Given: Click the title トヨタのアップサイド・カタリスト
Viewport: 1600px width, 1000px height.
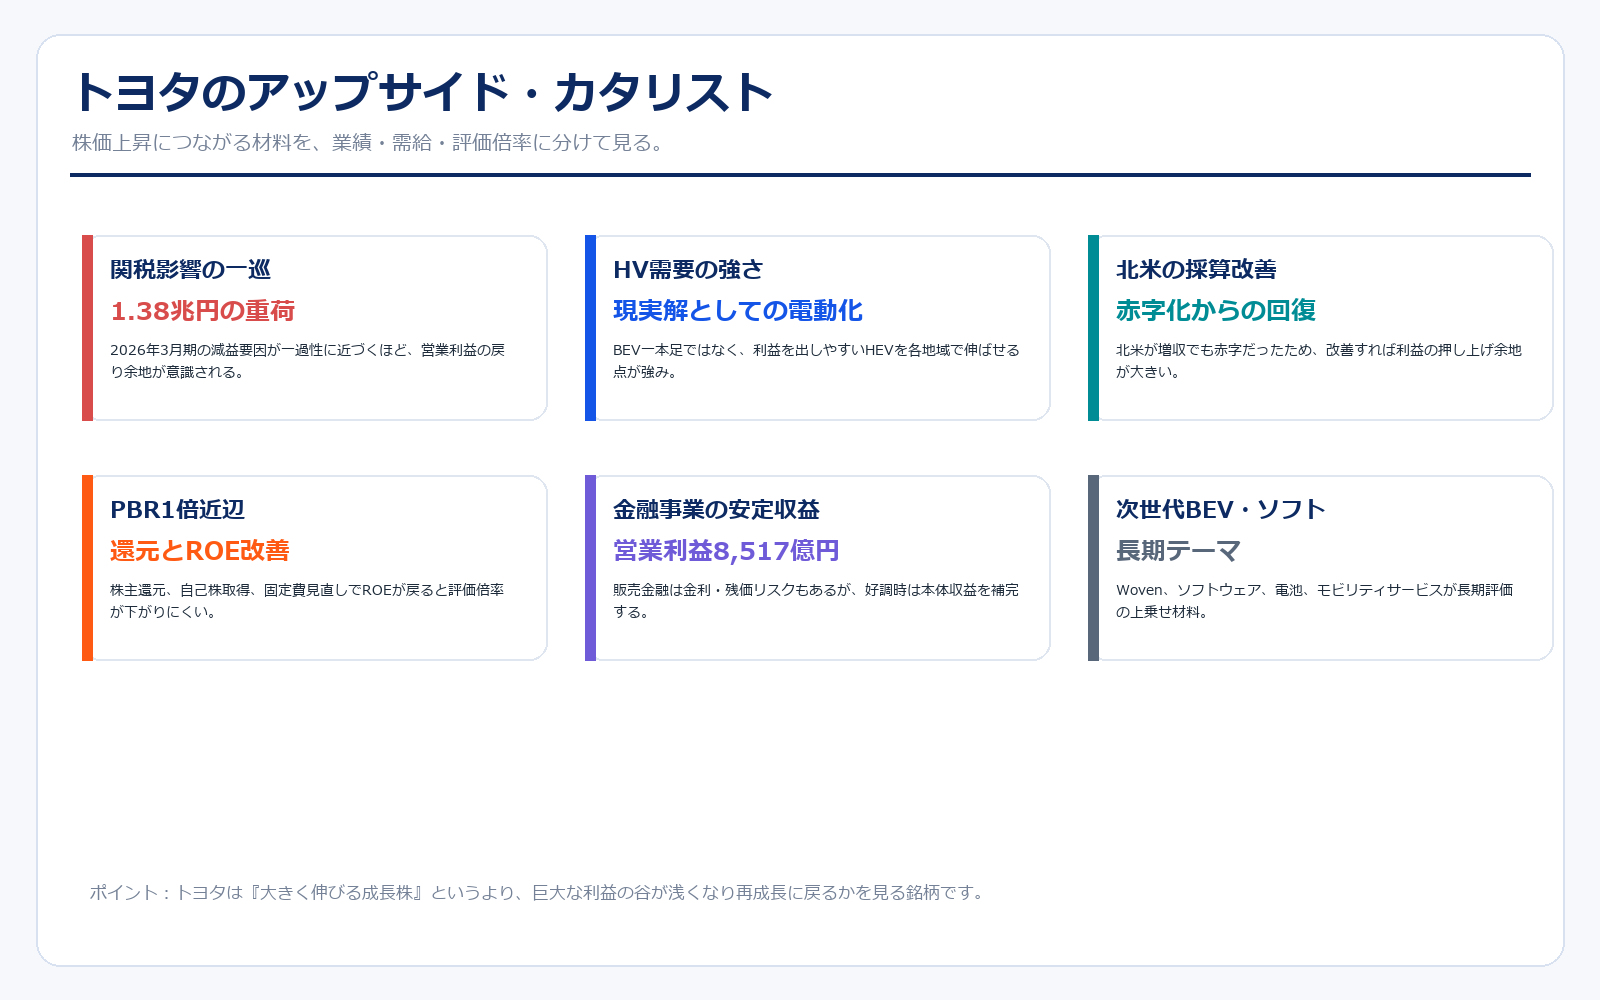Looking at the screenshot, I should [x=423, y=92].
